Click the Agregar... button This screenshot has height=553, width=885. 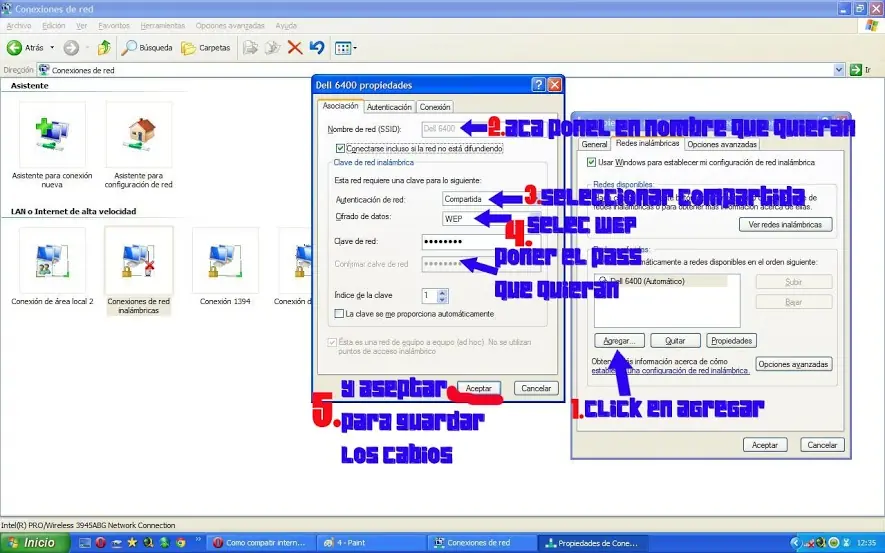pos(619,341)
